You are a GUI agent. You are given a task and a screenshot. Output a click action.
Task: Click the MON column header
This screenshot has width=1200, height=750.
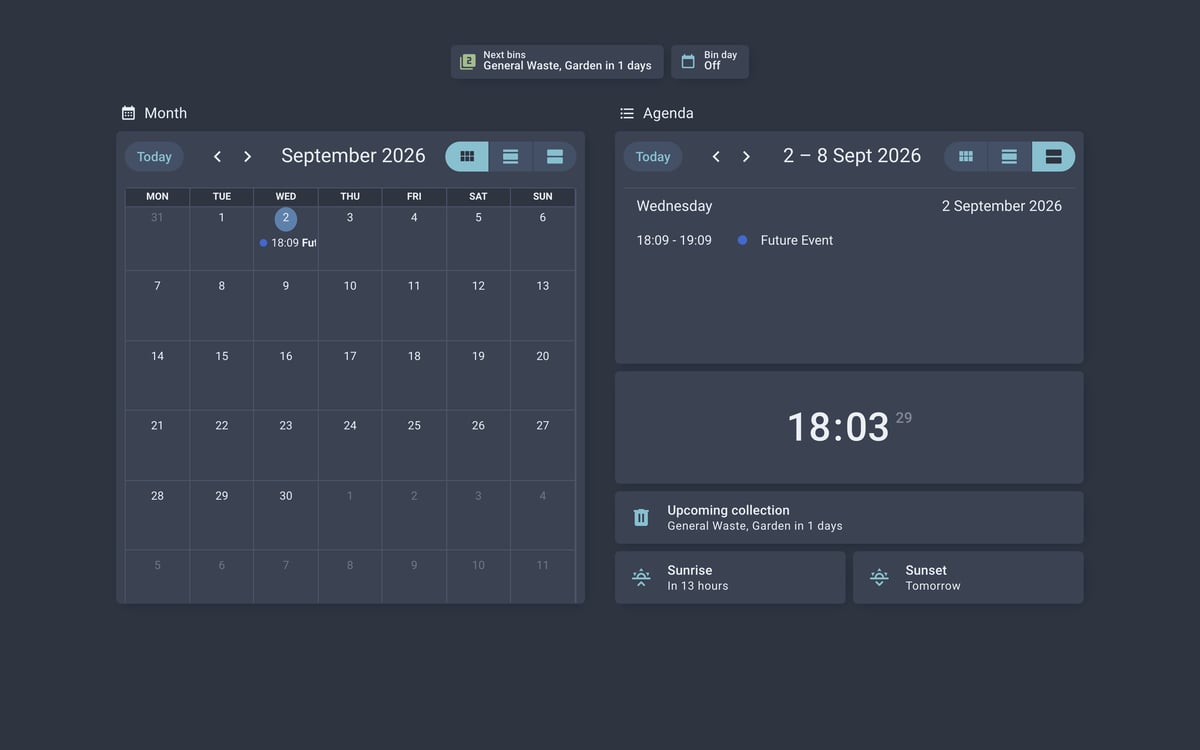(157, 197)
